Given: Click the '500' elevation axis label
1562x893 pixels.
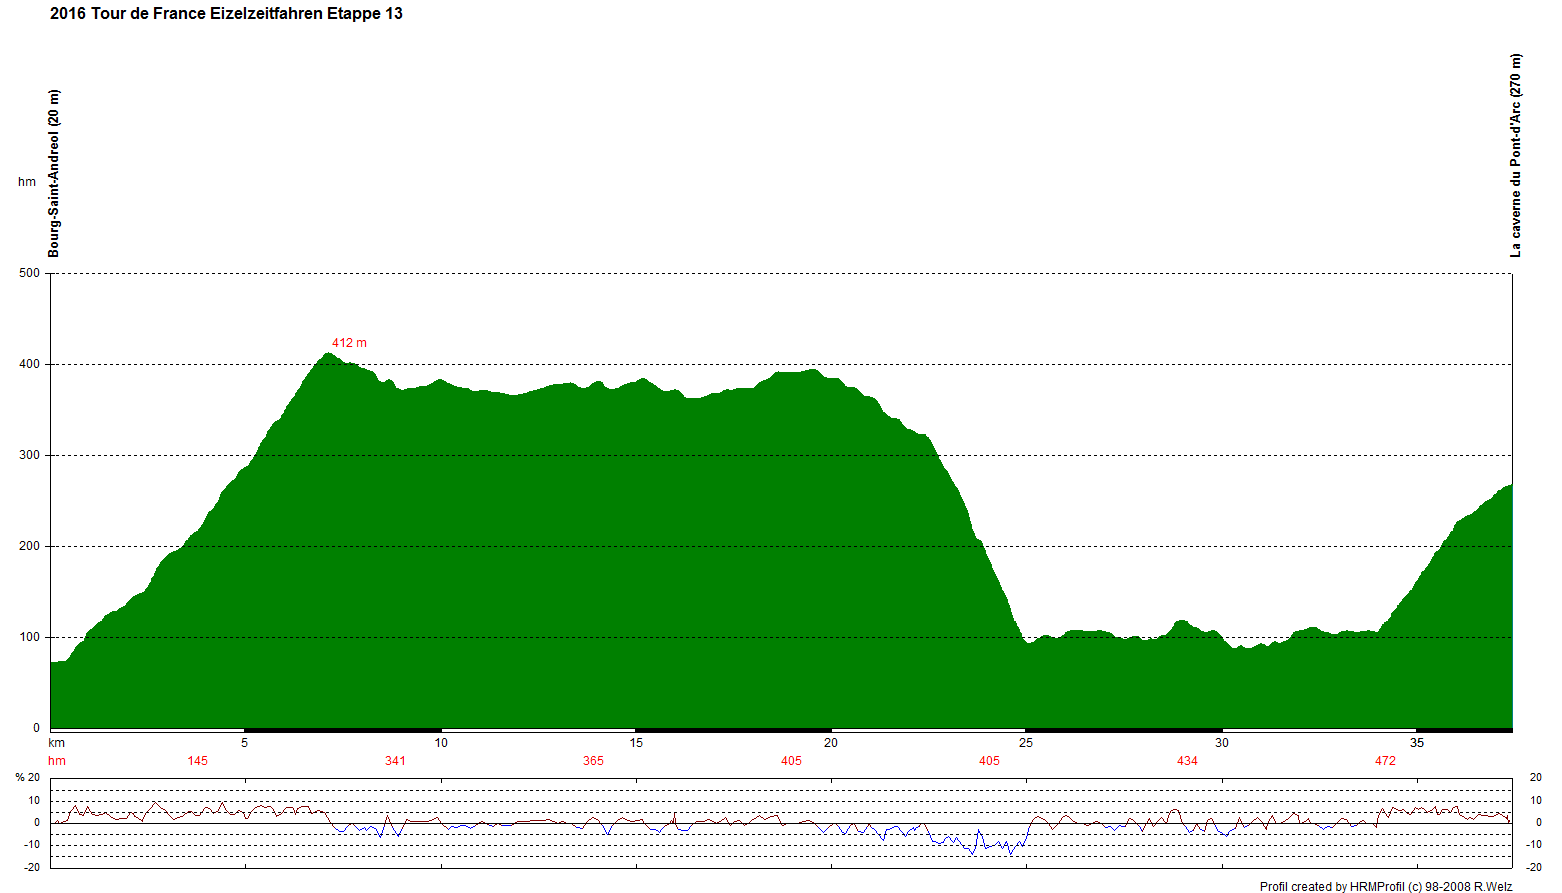Looking at the screenshot, I should click(30, 273).
